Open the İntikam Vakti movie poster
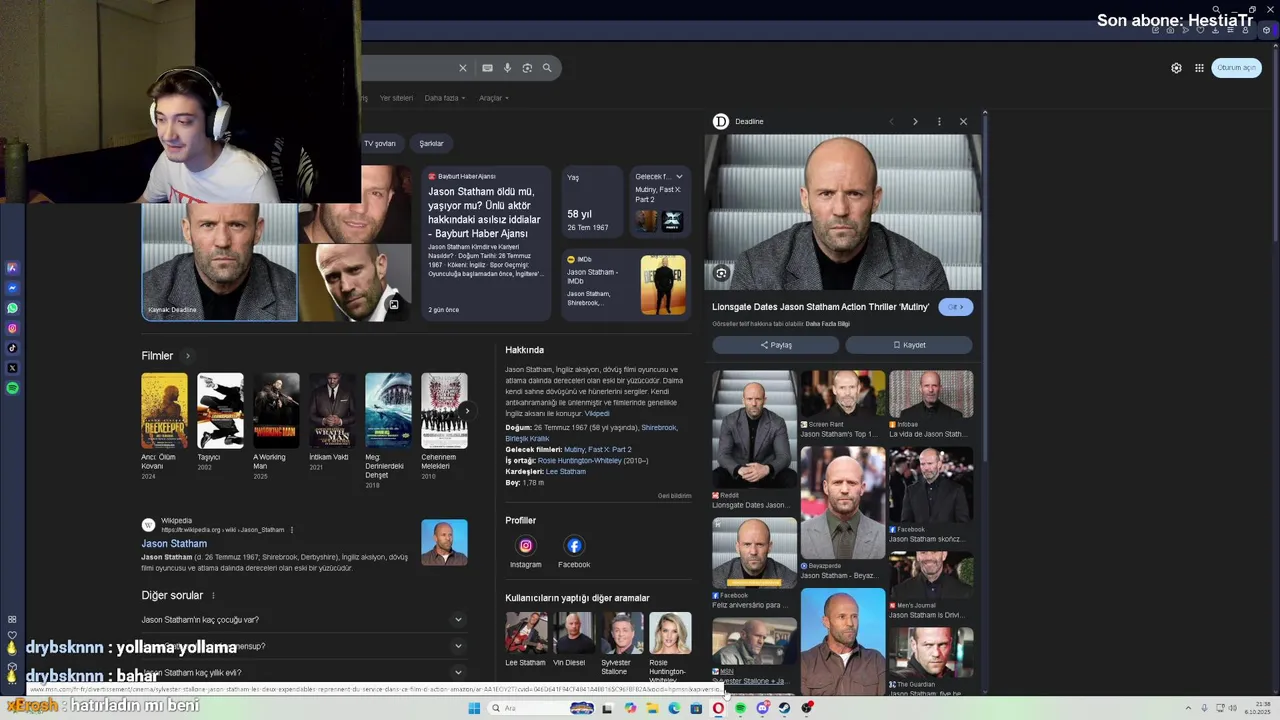Screen dimensions: 1280x720 pos(332,411)
